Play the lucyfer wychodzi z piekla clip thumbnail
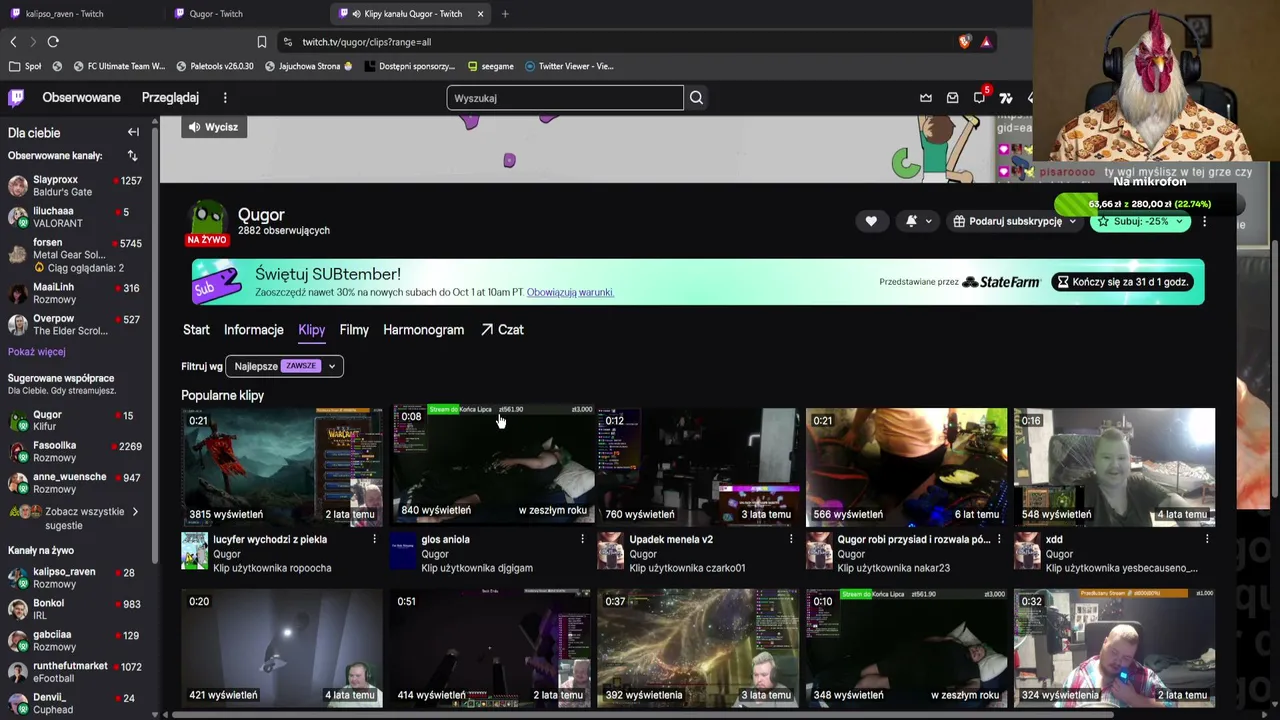The width and height of the screenshot is (1280, 720). point(282,467)
